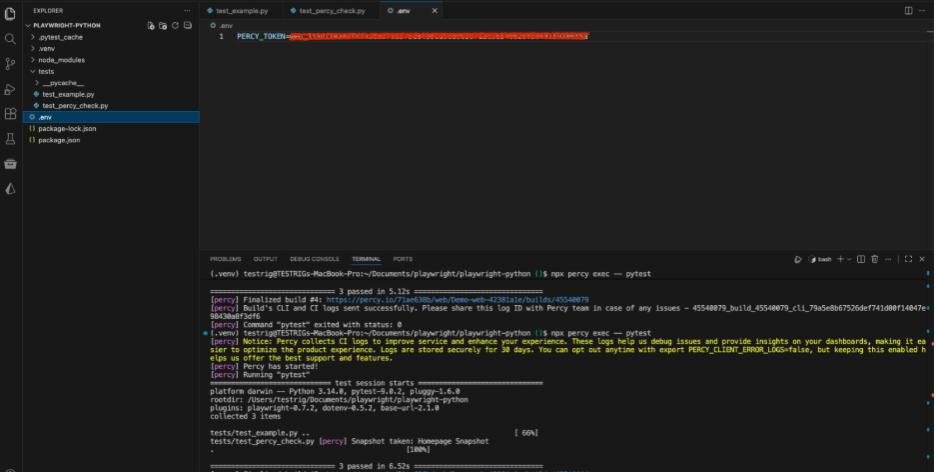This screenshot has height=472, width=936.
Task: Open the DEBUG CONSOLE panel tab
Action: [314, 259]
